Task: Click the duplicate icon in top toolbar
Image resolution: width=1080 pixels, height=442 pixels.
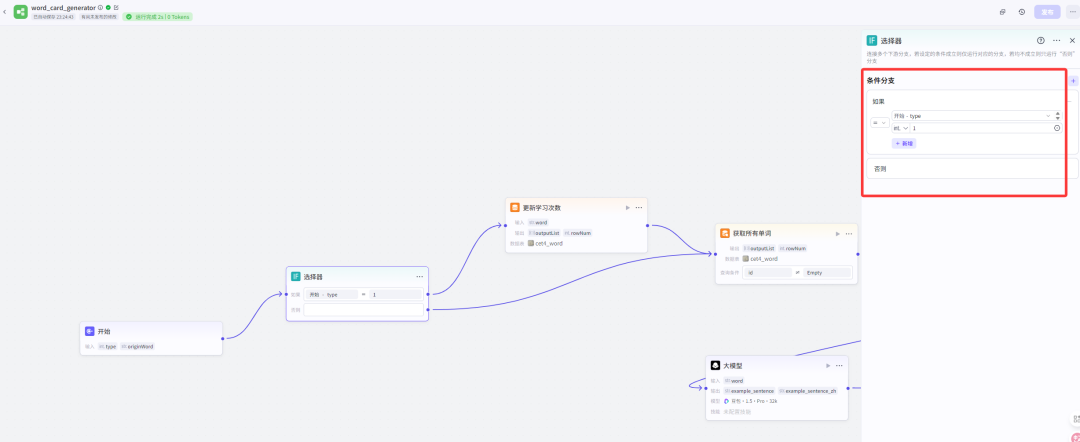Action: [x=1002, y=12]
